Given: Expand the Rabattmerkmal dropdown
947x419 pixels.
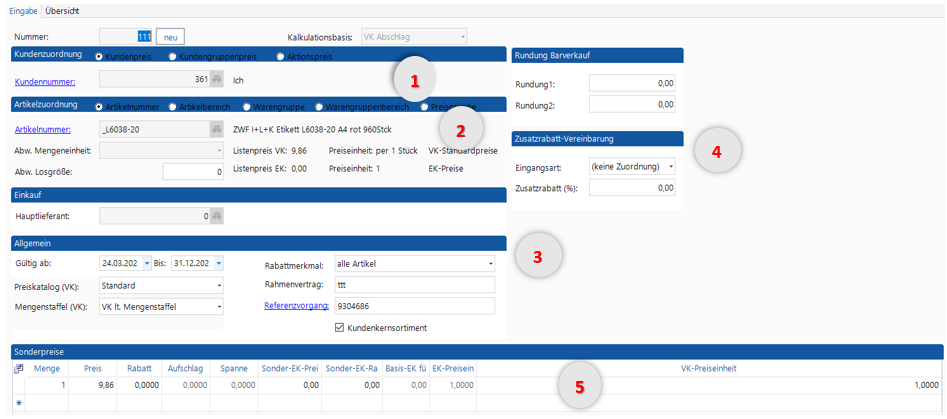Looking at the screenshot, I should pyautogui.click(x=490, y=264).
